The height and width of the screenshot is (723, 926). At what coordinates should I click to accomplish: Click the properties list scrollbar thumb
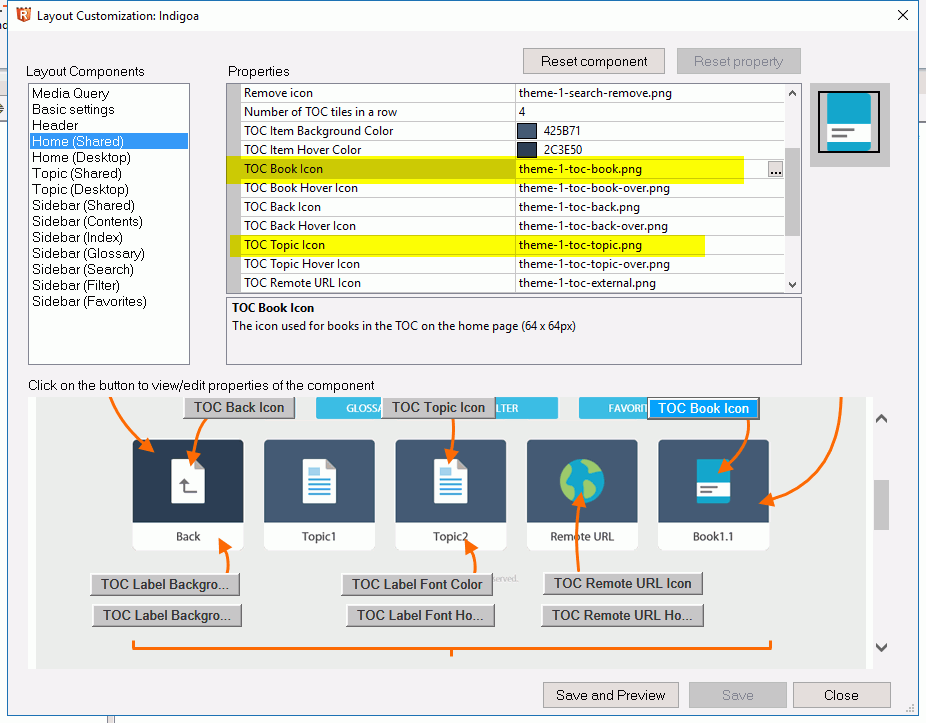pyautogui.click(x=792, y=191)
